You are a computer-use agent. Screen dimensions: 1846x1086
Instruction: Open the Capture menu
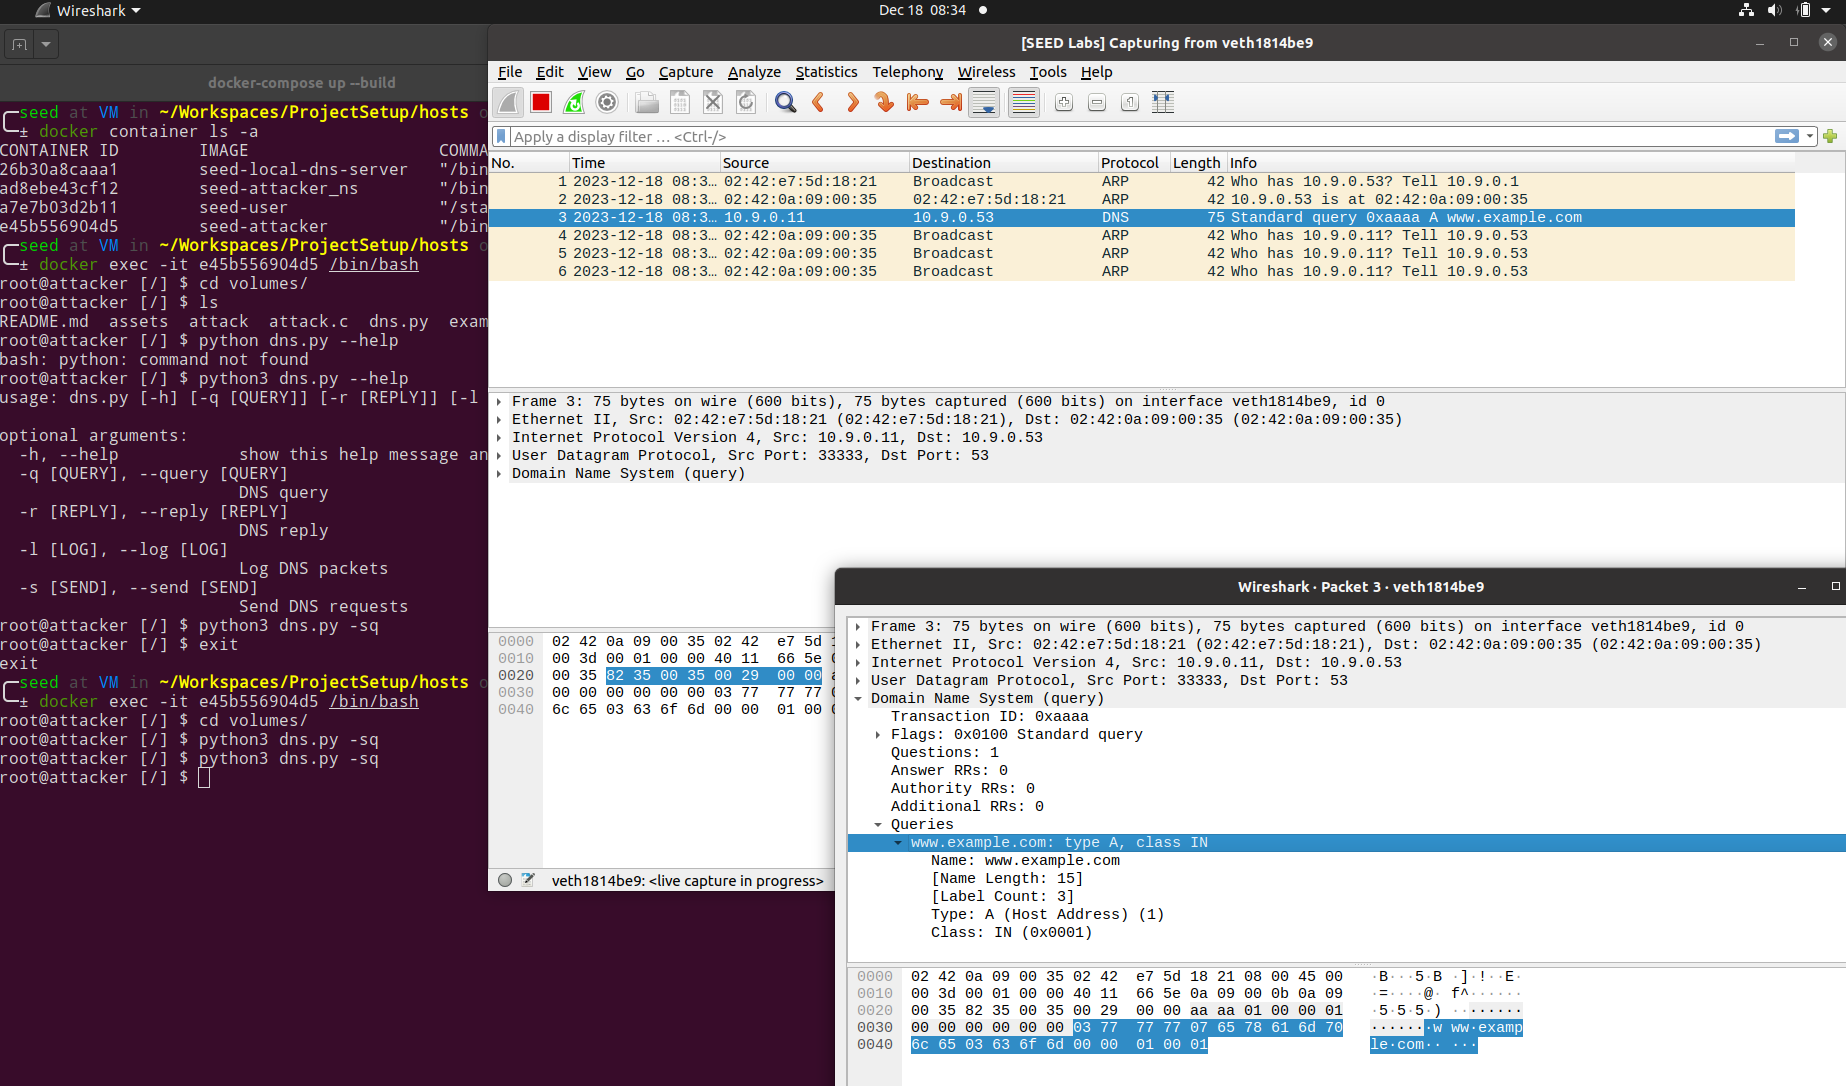[686, 72]
